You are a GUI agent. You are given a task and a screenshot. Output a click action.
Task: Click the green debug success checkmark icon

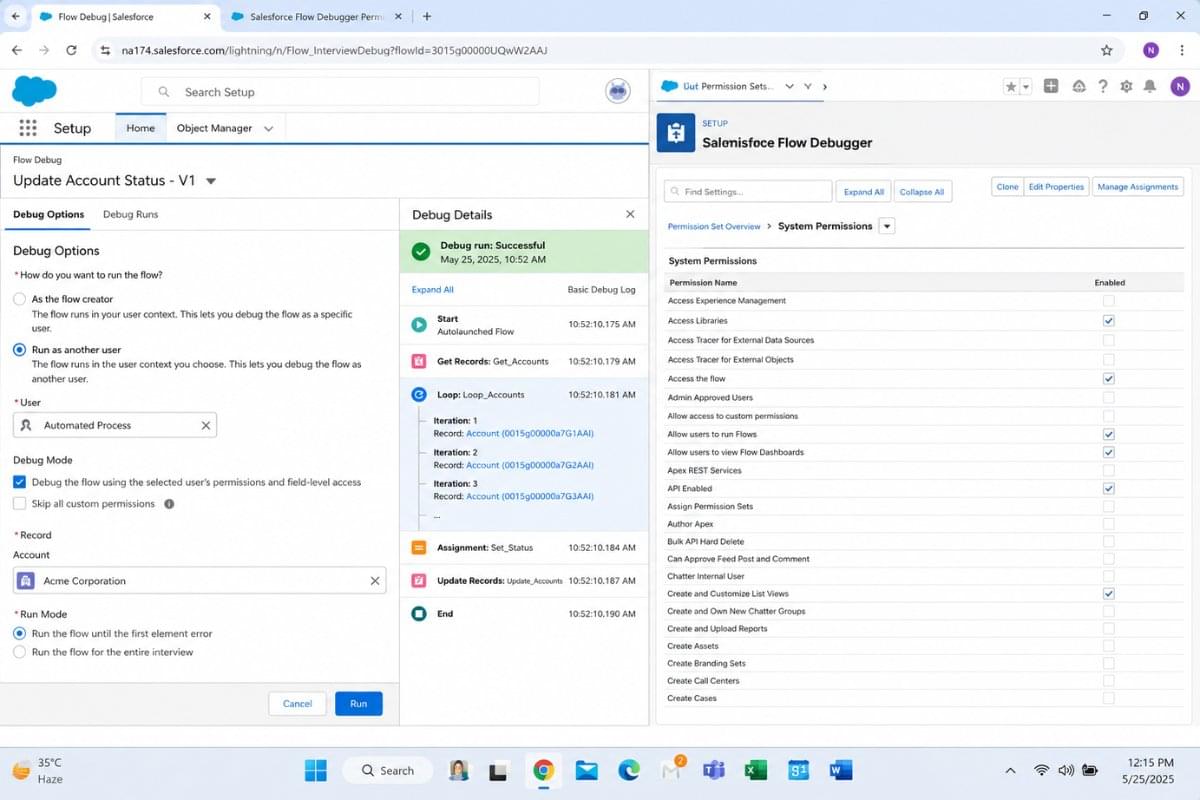421,252
